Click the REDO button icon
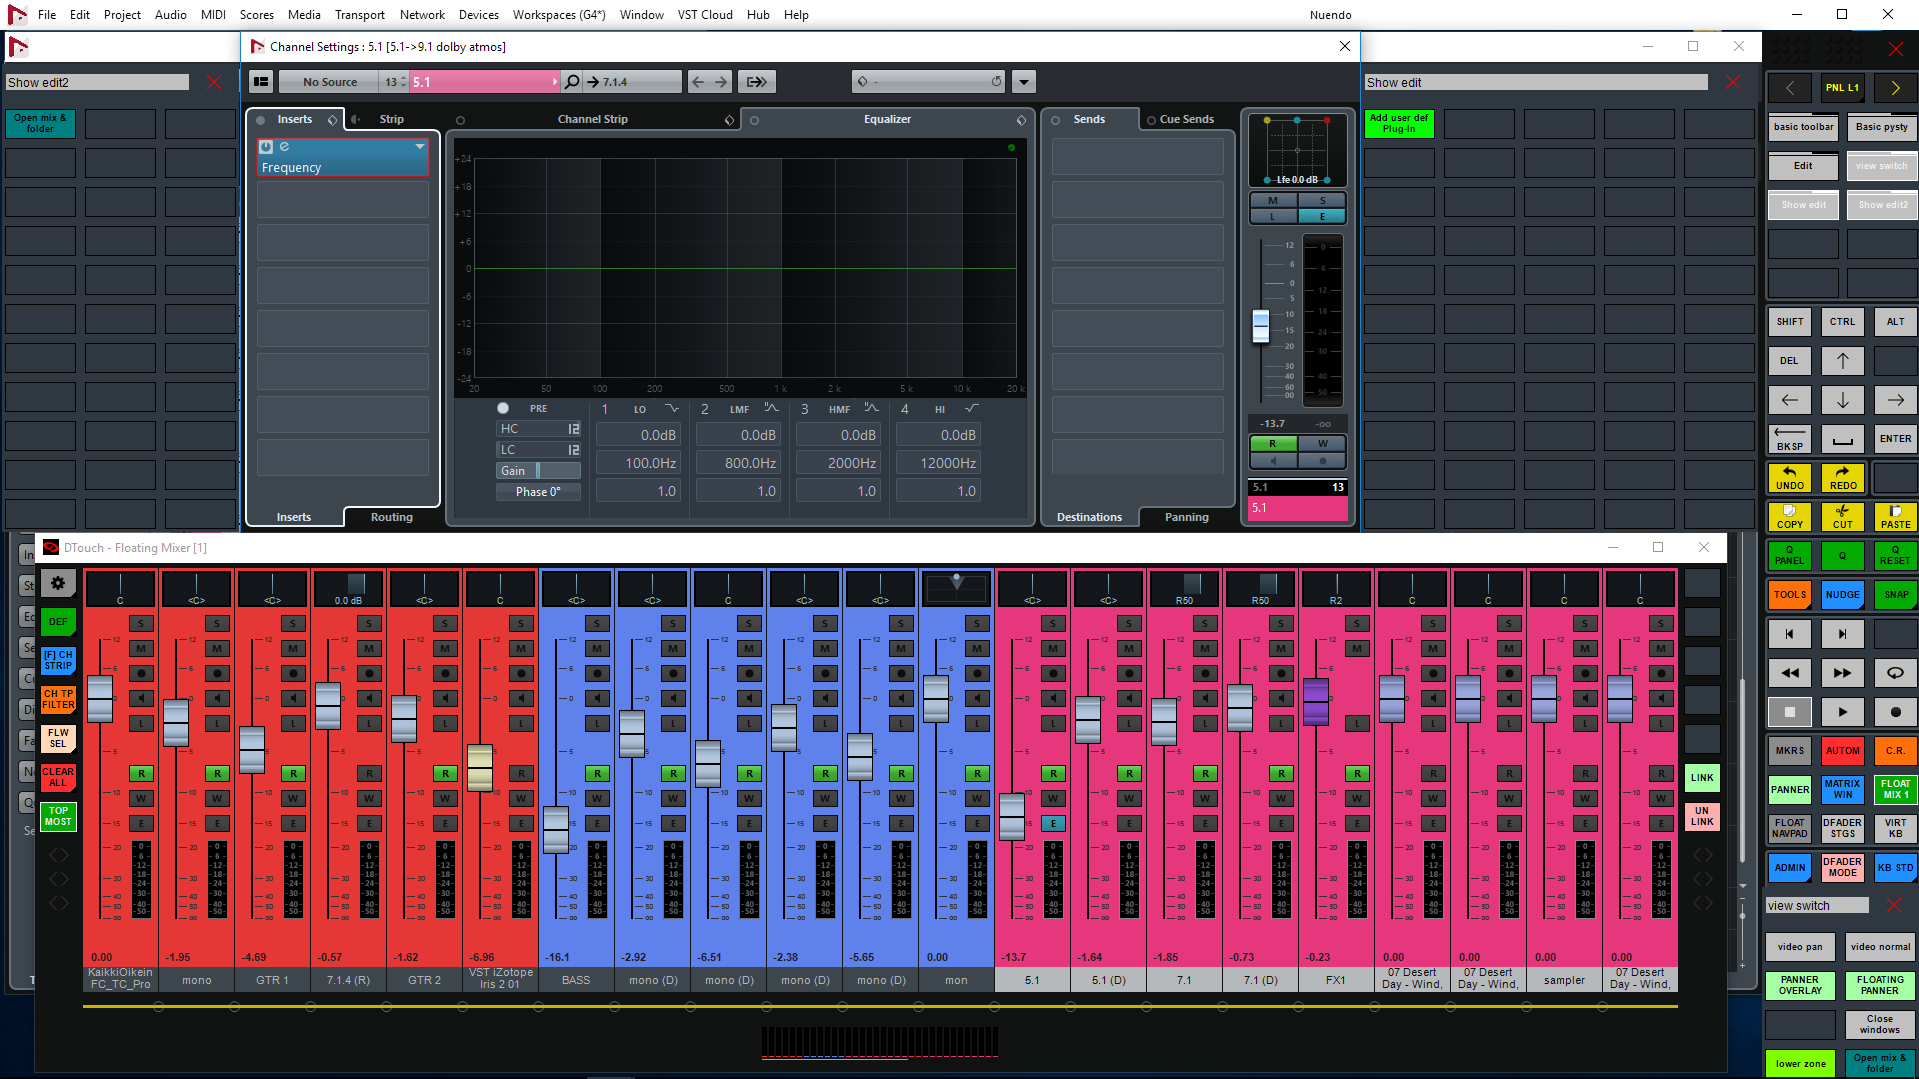Image resolution: width=1919 pixels, height=1079 pixels. click(1843, 478)
